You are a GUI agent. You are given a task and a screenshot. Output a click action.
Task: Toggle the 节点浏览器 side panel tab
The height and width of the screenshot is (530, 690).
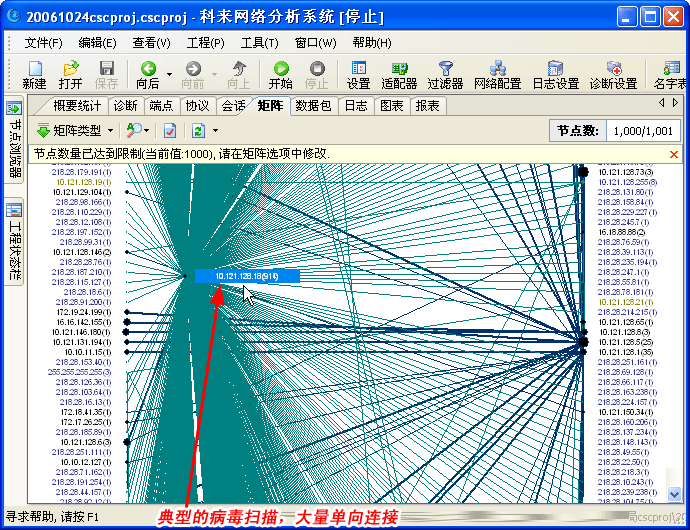coord(14,145)
